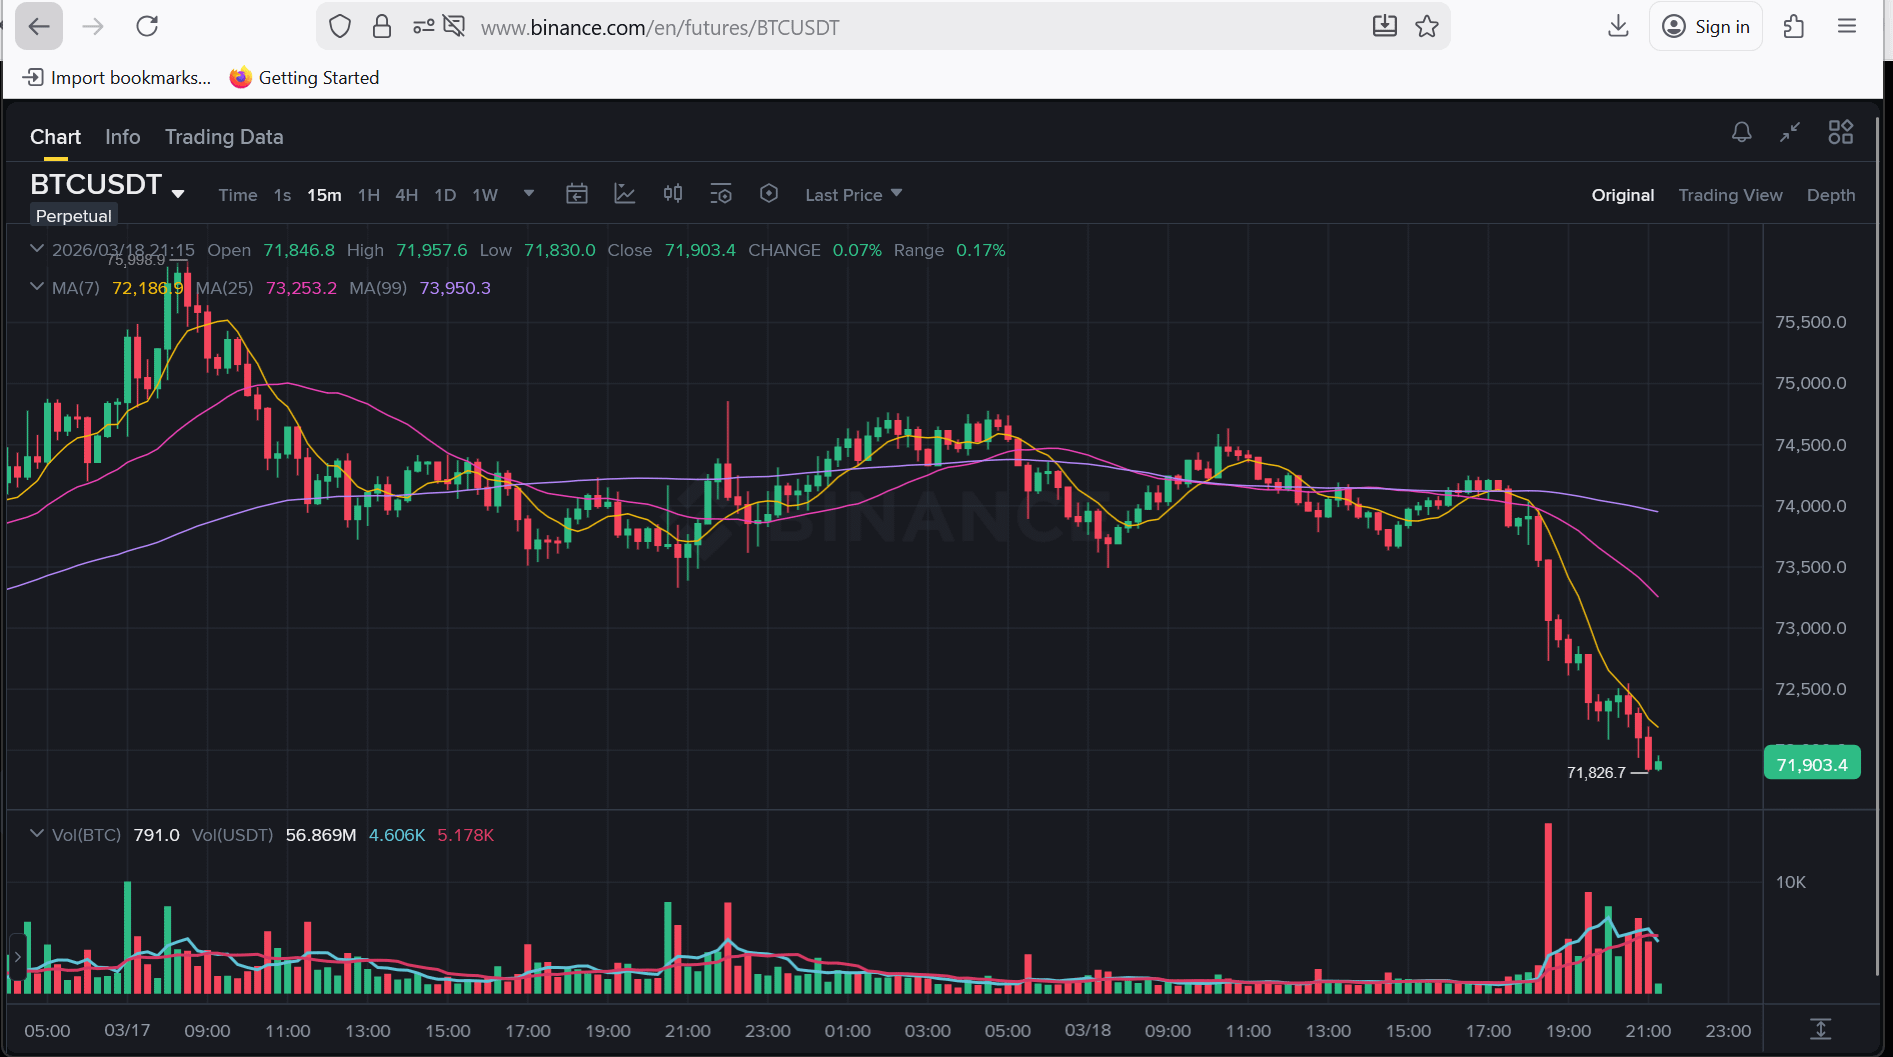The image size is (1893, 1057).
Task: Click the current price tag 71,903.4
Action: (x=1812, y=765)
